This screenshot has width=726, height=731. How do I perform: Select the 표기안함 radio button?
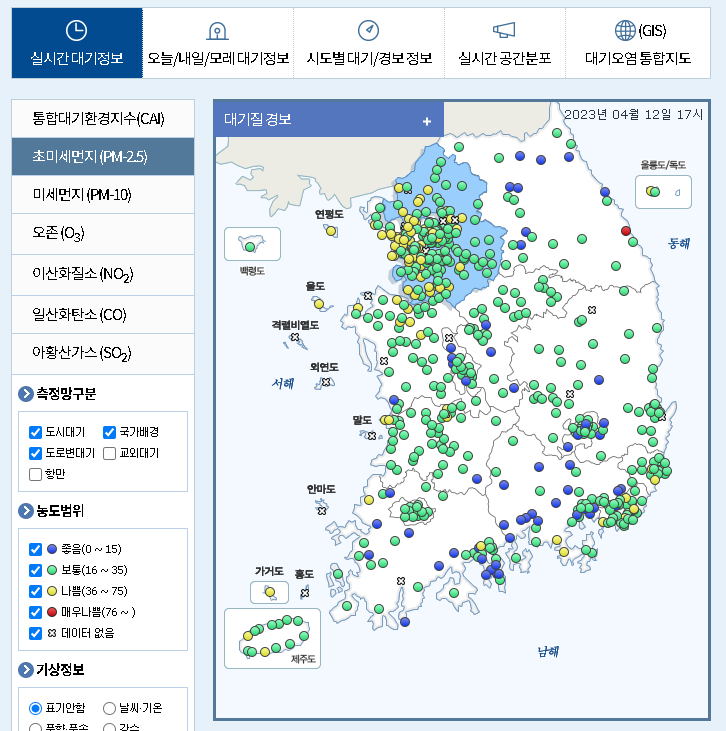[35, 708]
